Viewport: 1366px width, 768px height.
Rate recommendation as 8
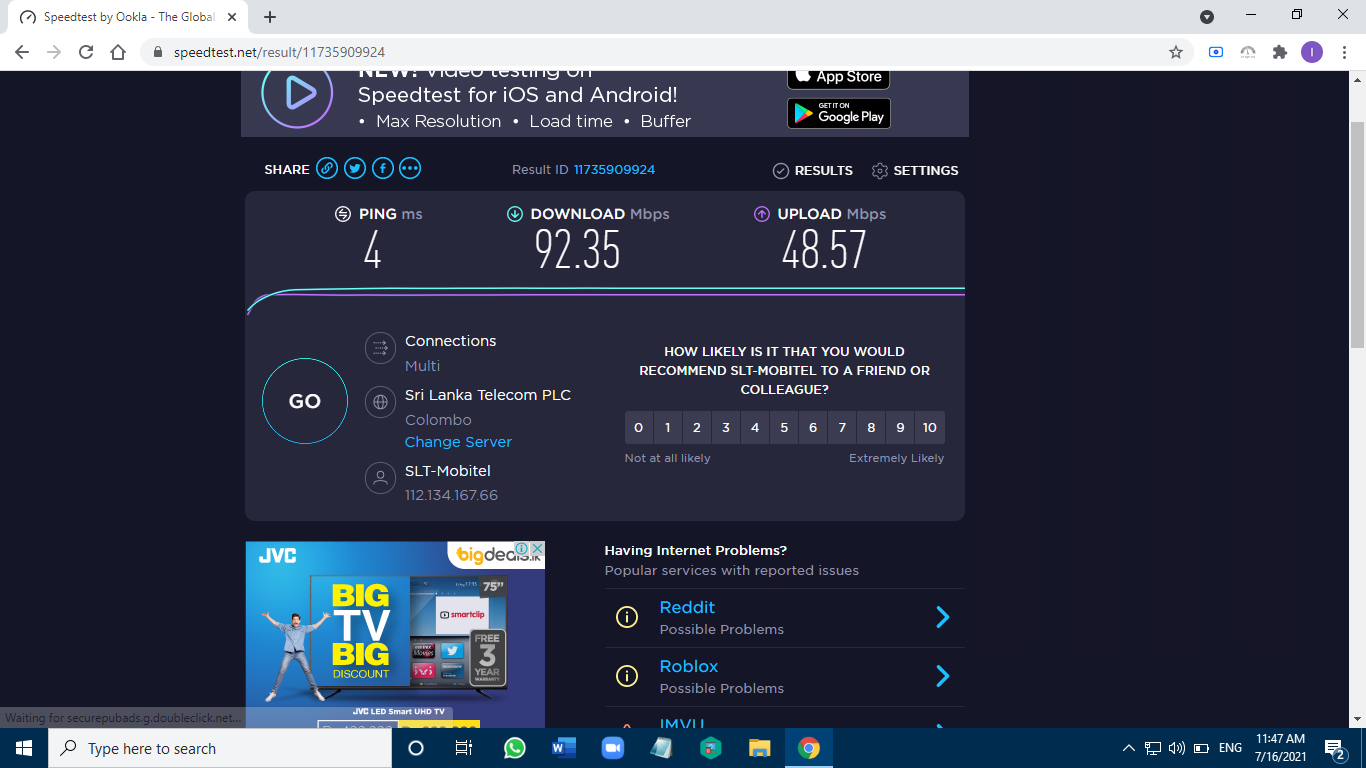[871, 428]
